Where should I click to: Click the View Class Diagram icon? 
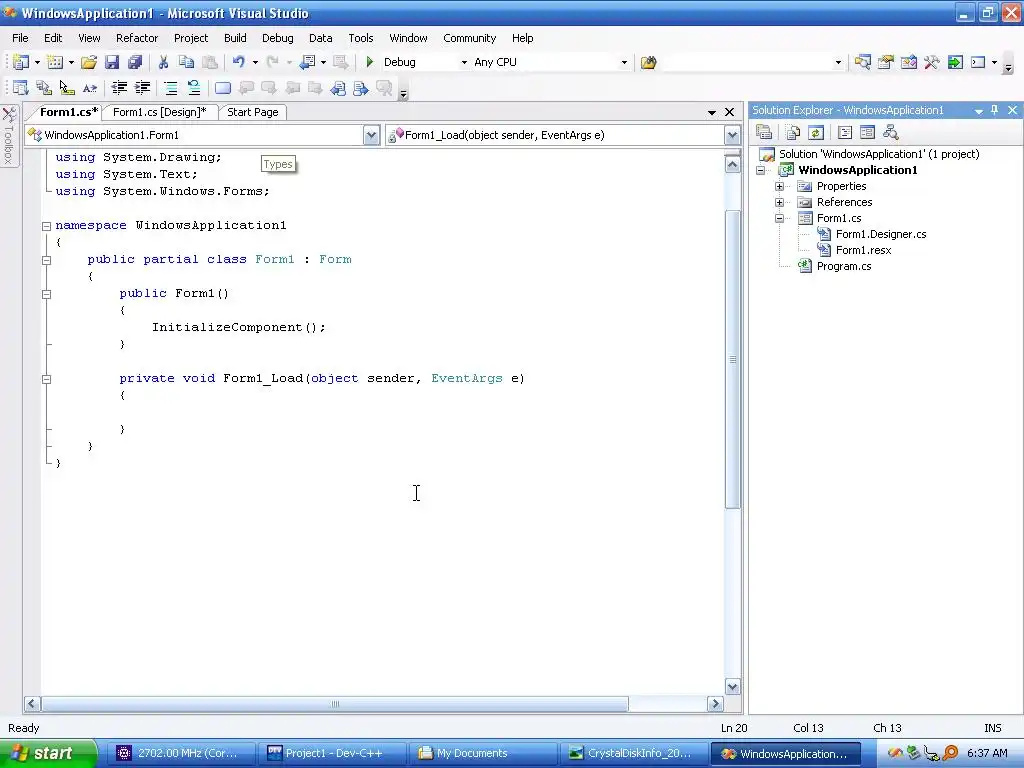click(x=891, y=133)
